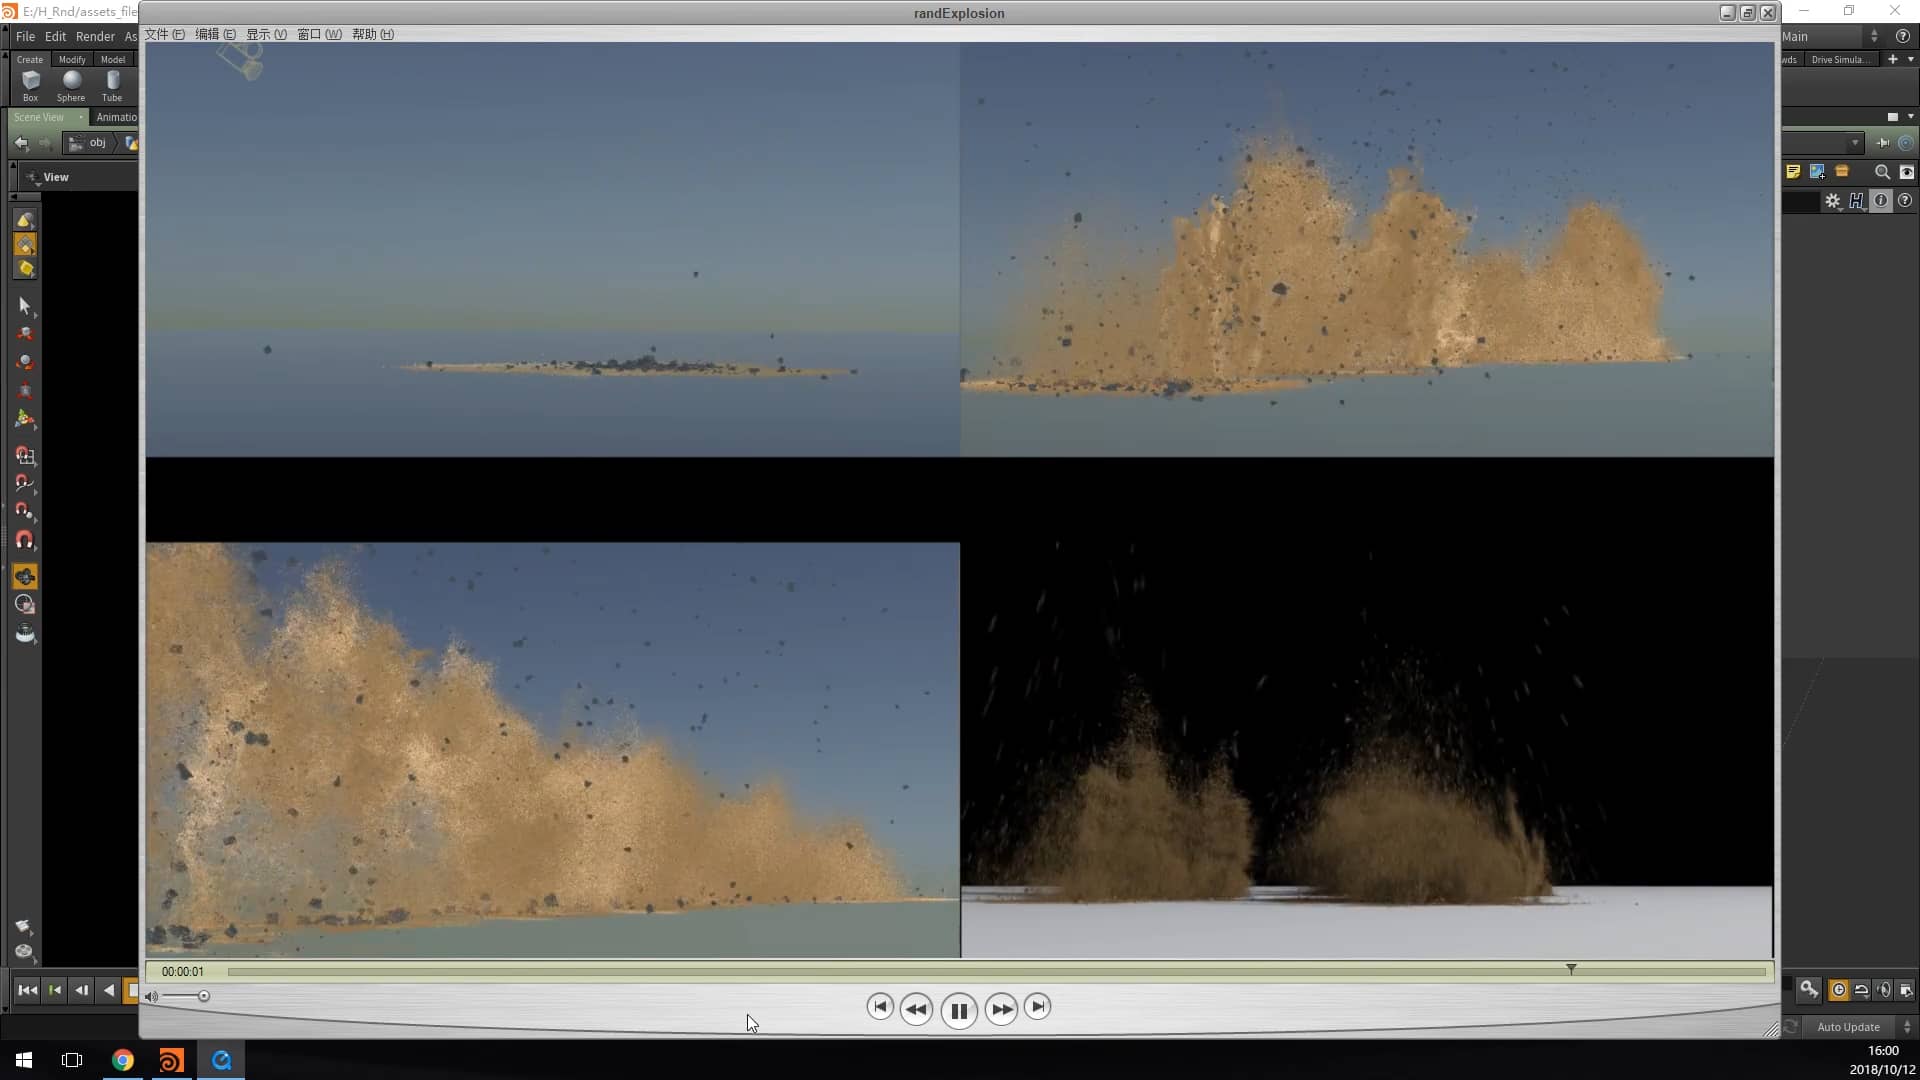
Task: Go back with the network path arrow
Action: click(x=21, y=143)
